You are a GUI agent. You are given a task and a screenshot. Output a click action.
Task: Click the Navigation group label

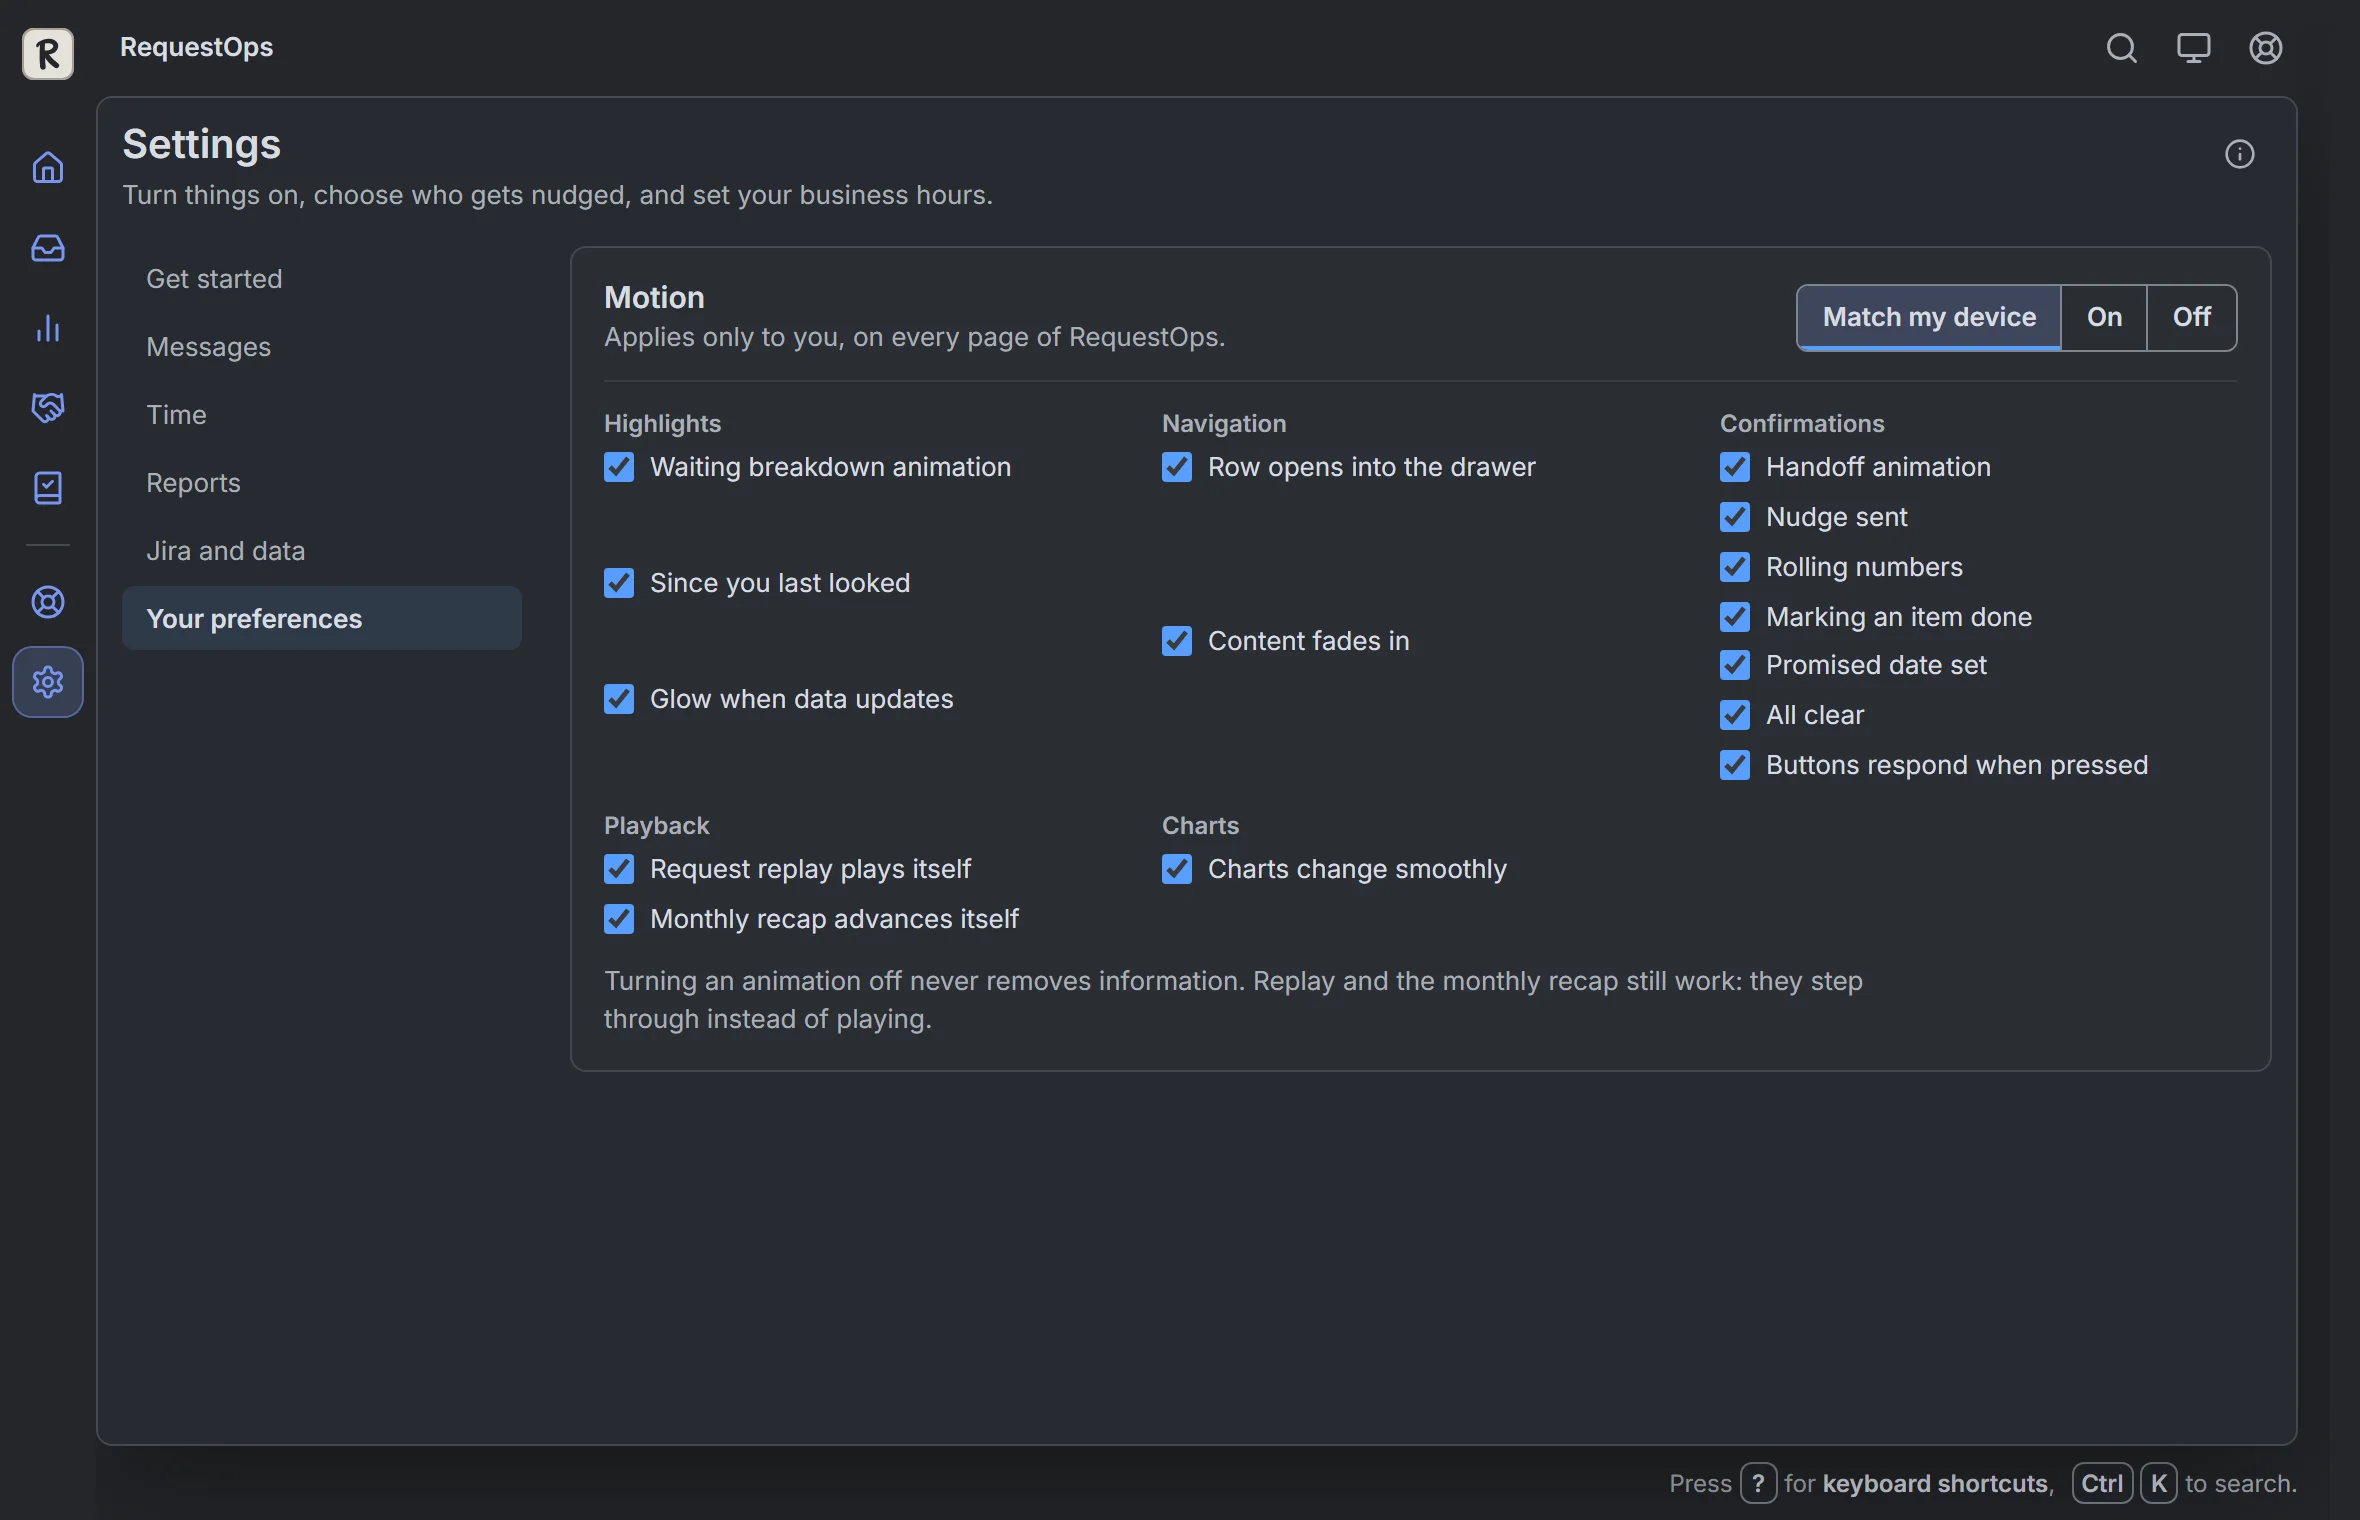coord(1224,423)
